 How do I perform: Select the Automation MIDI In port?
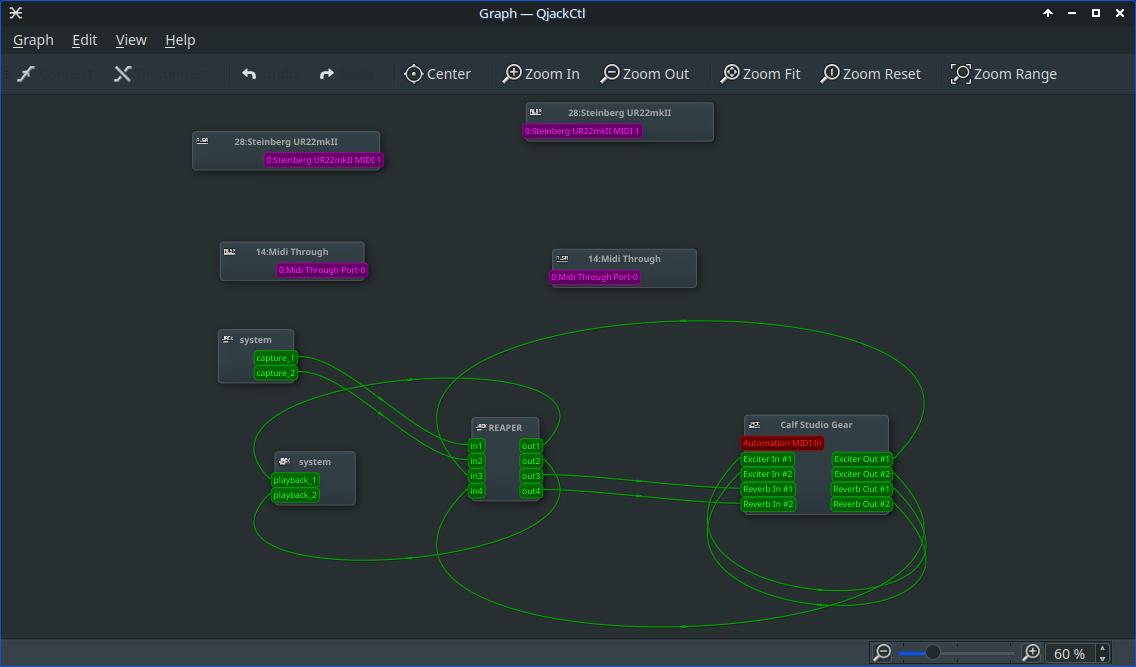[x=782, y=443]
